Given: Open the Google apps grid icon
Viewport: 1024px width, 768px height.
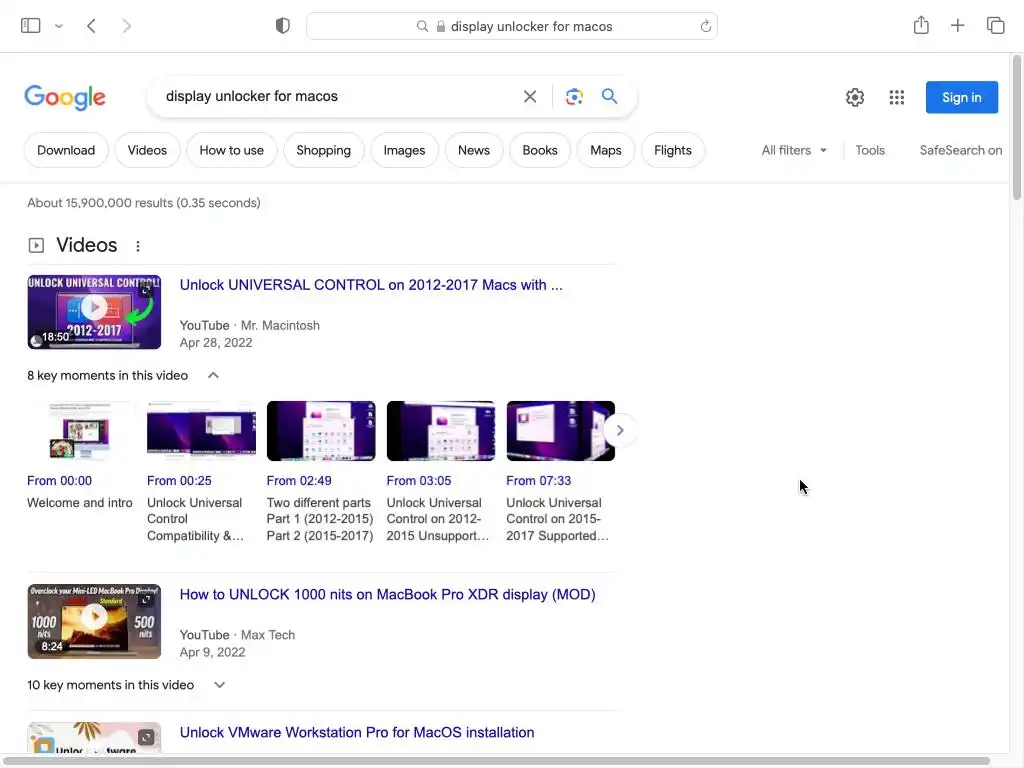Looking at the screenshot, I should [896, 97].
